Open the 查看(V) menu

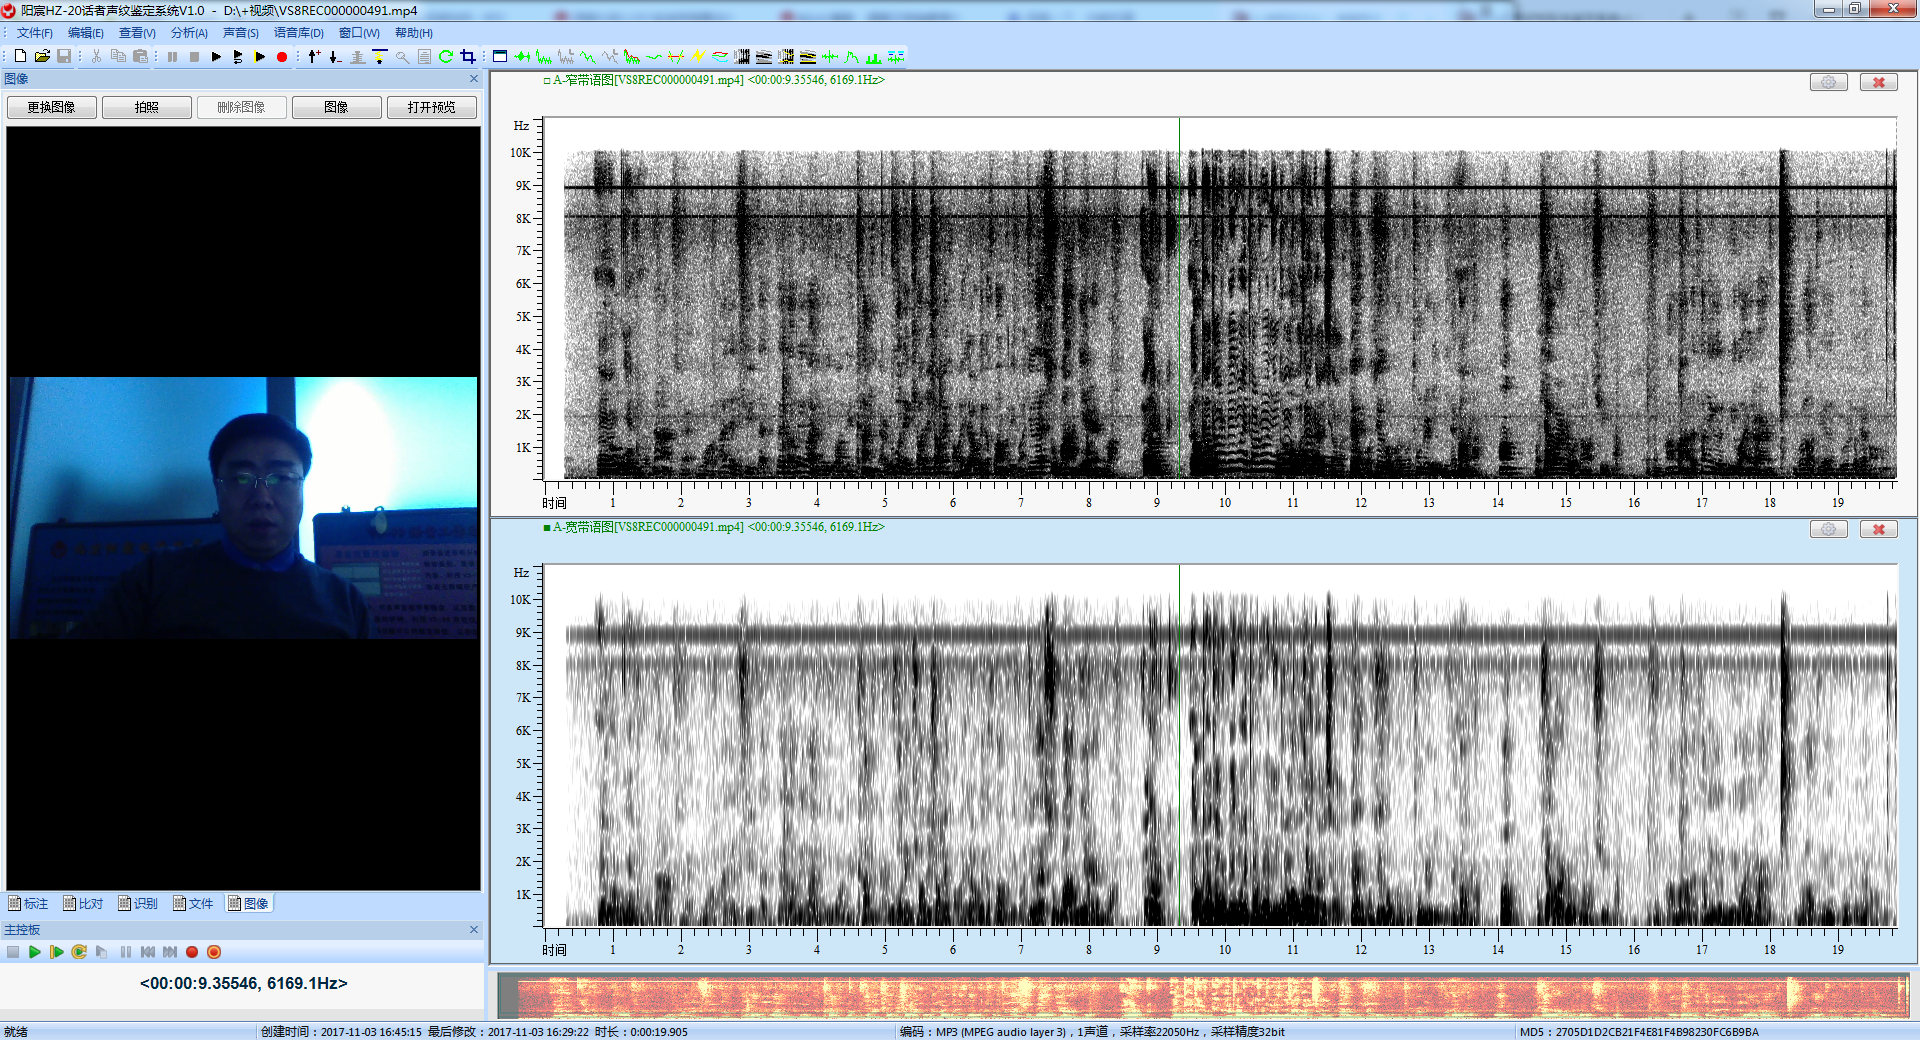pos(137,33)
